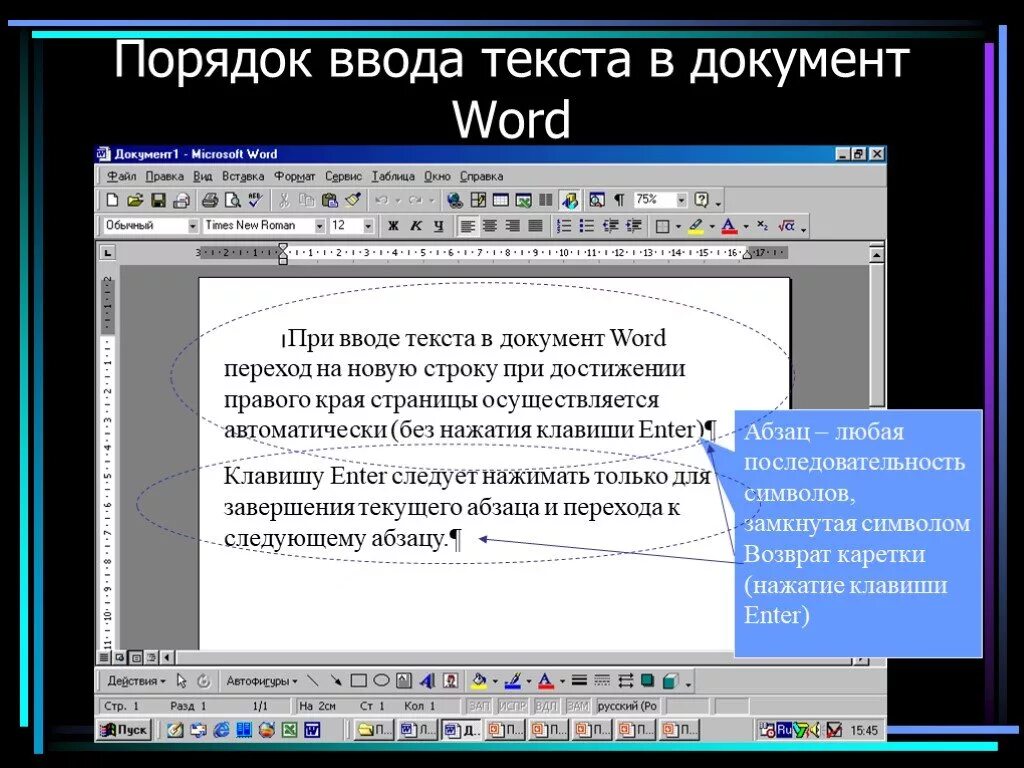Expand the Borders dropdown arrow
The width and height of the screenshot is (1024, 768).
coord(678,227)
